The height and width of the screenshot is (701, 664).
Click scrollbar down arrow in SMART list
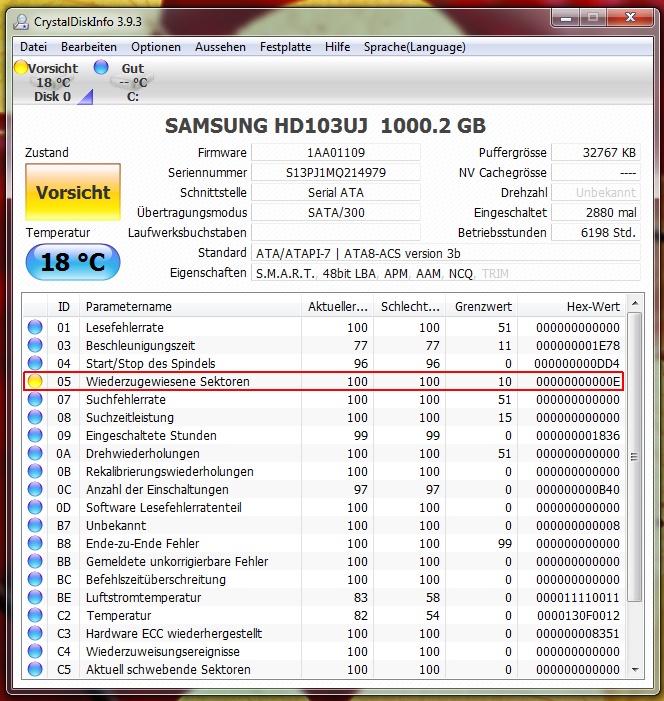coord(635,670)
